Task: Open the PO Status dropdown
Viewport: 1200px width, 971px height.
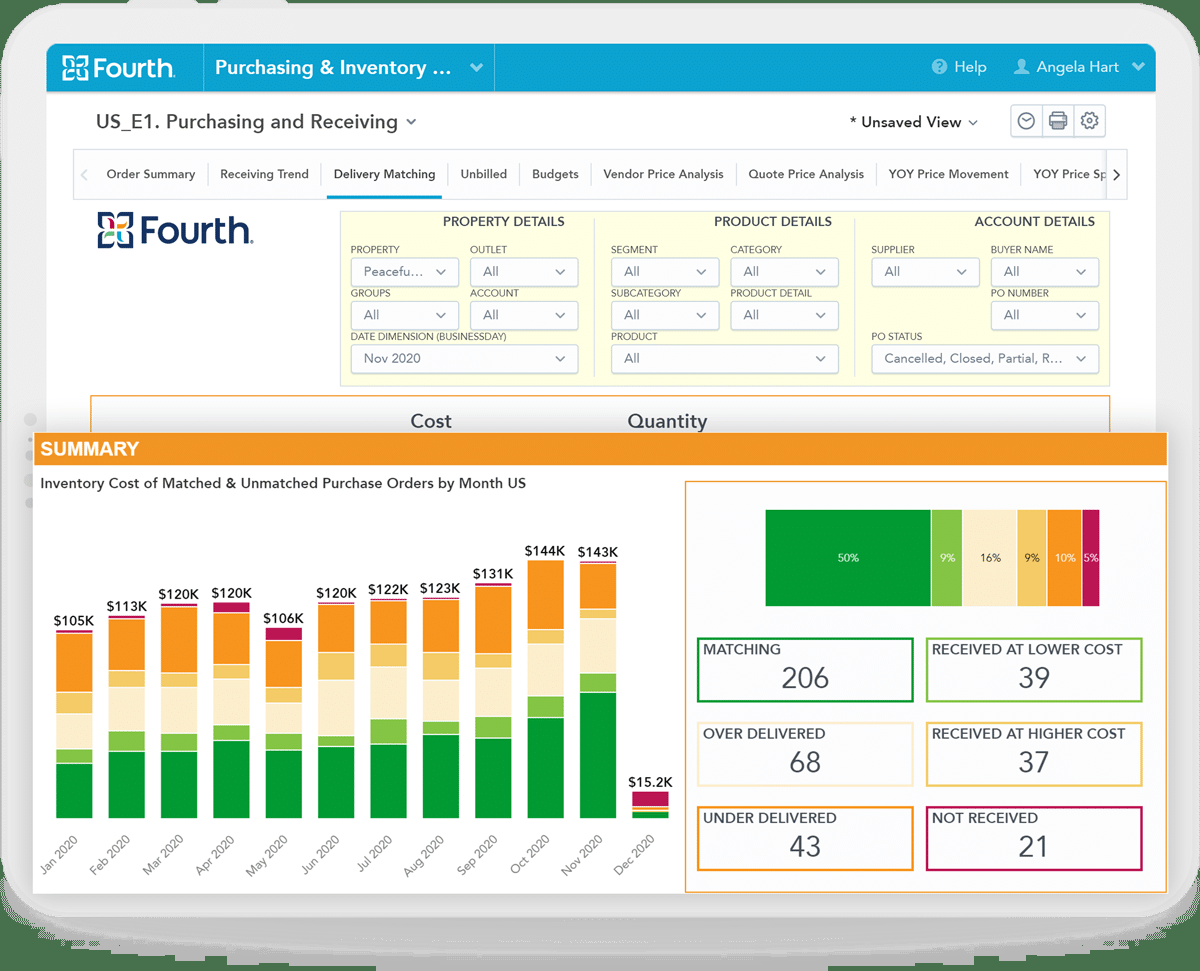Action: click(x=984, y=358)
